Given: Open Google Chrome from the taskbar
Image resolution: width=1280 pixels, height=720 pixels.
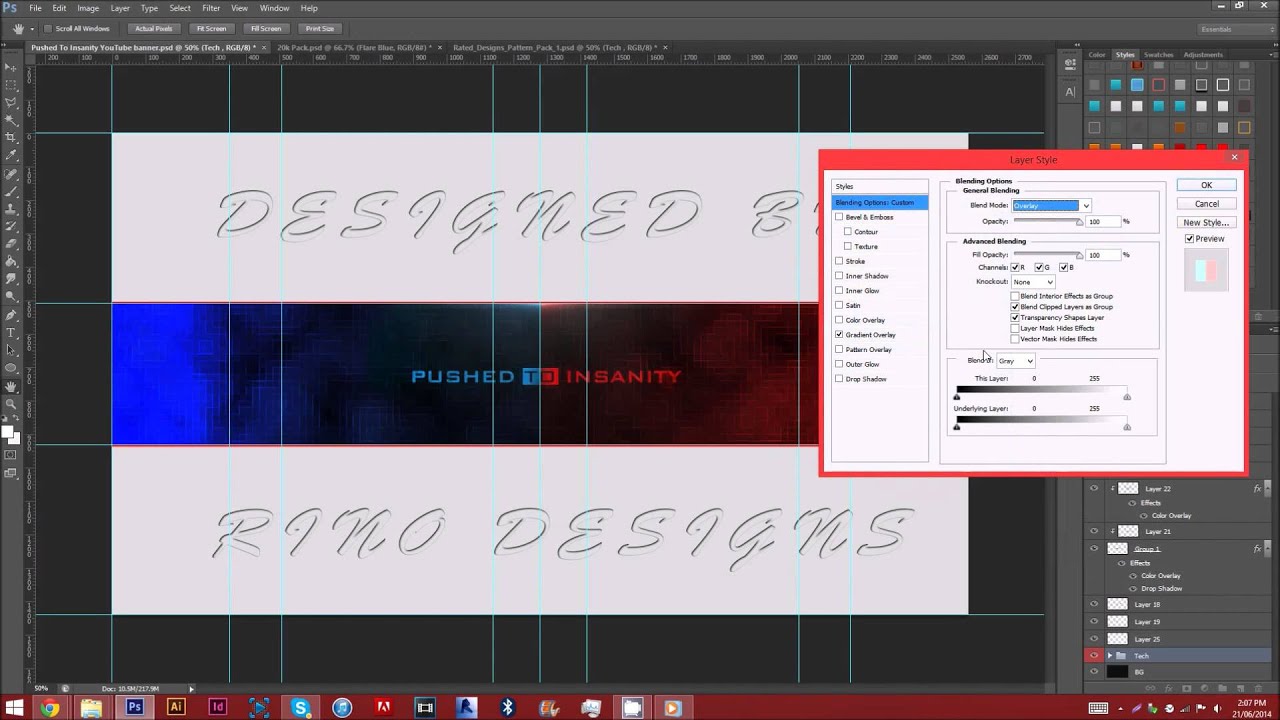Looking at the screenshot, I should [x=50, y=708].
